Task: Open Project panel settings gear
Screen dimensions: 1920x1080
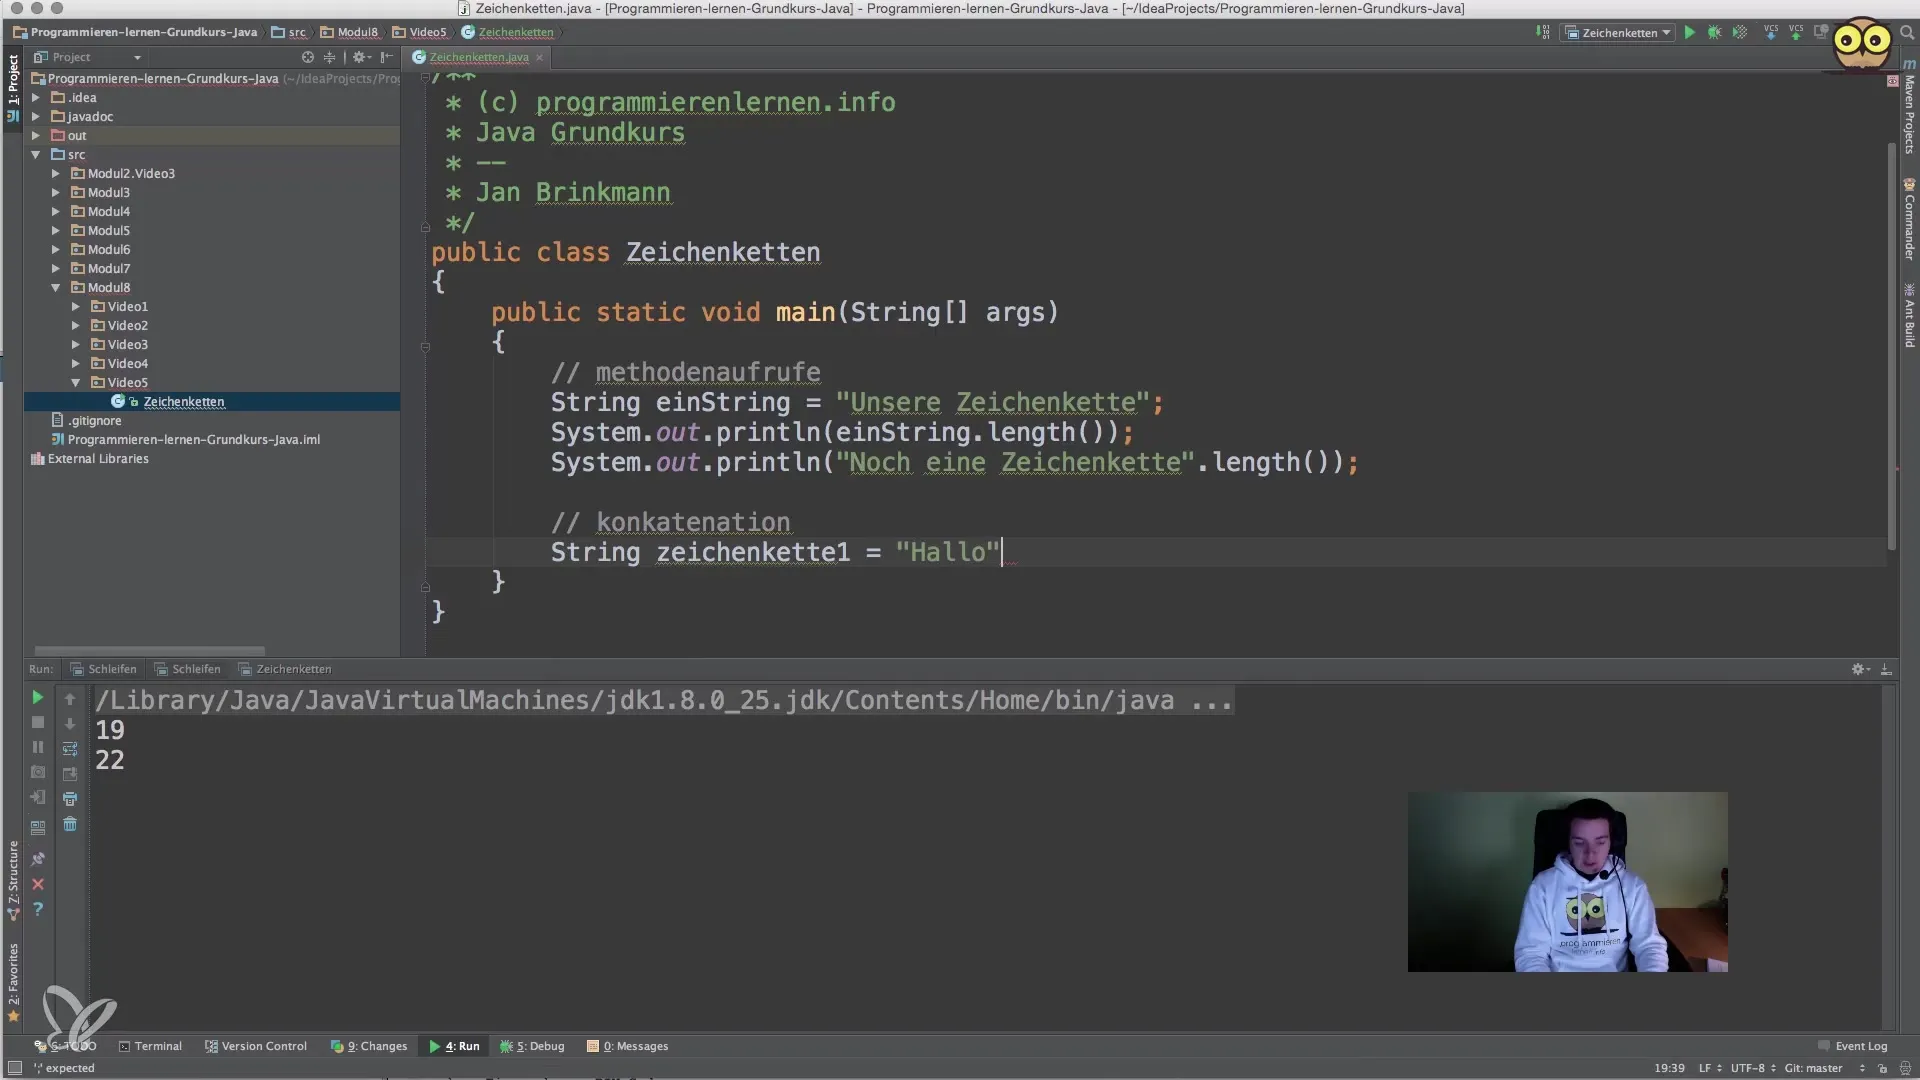Action: tap(361, 57)
